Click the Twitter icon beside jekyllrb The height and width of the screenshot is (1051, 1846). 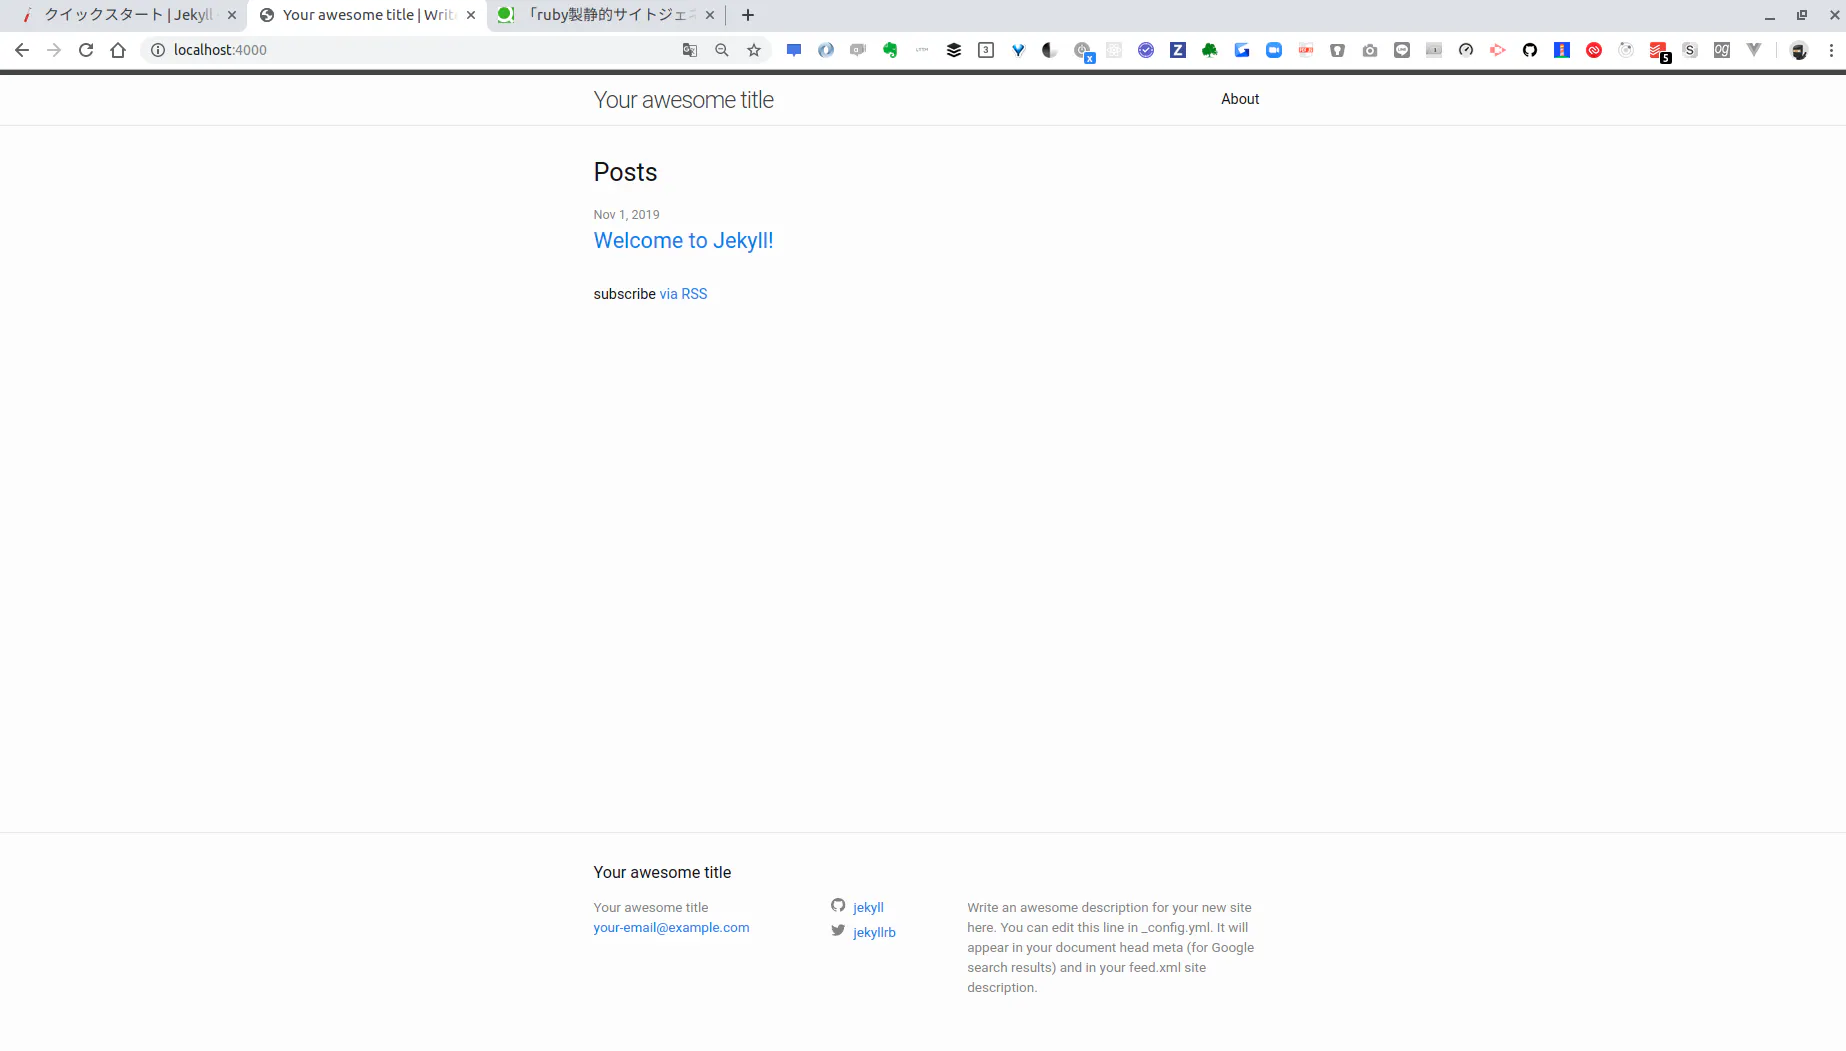838,930
